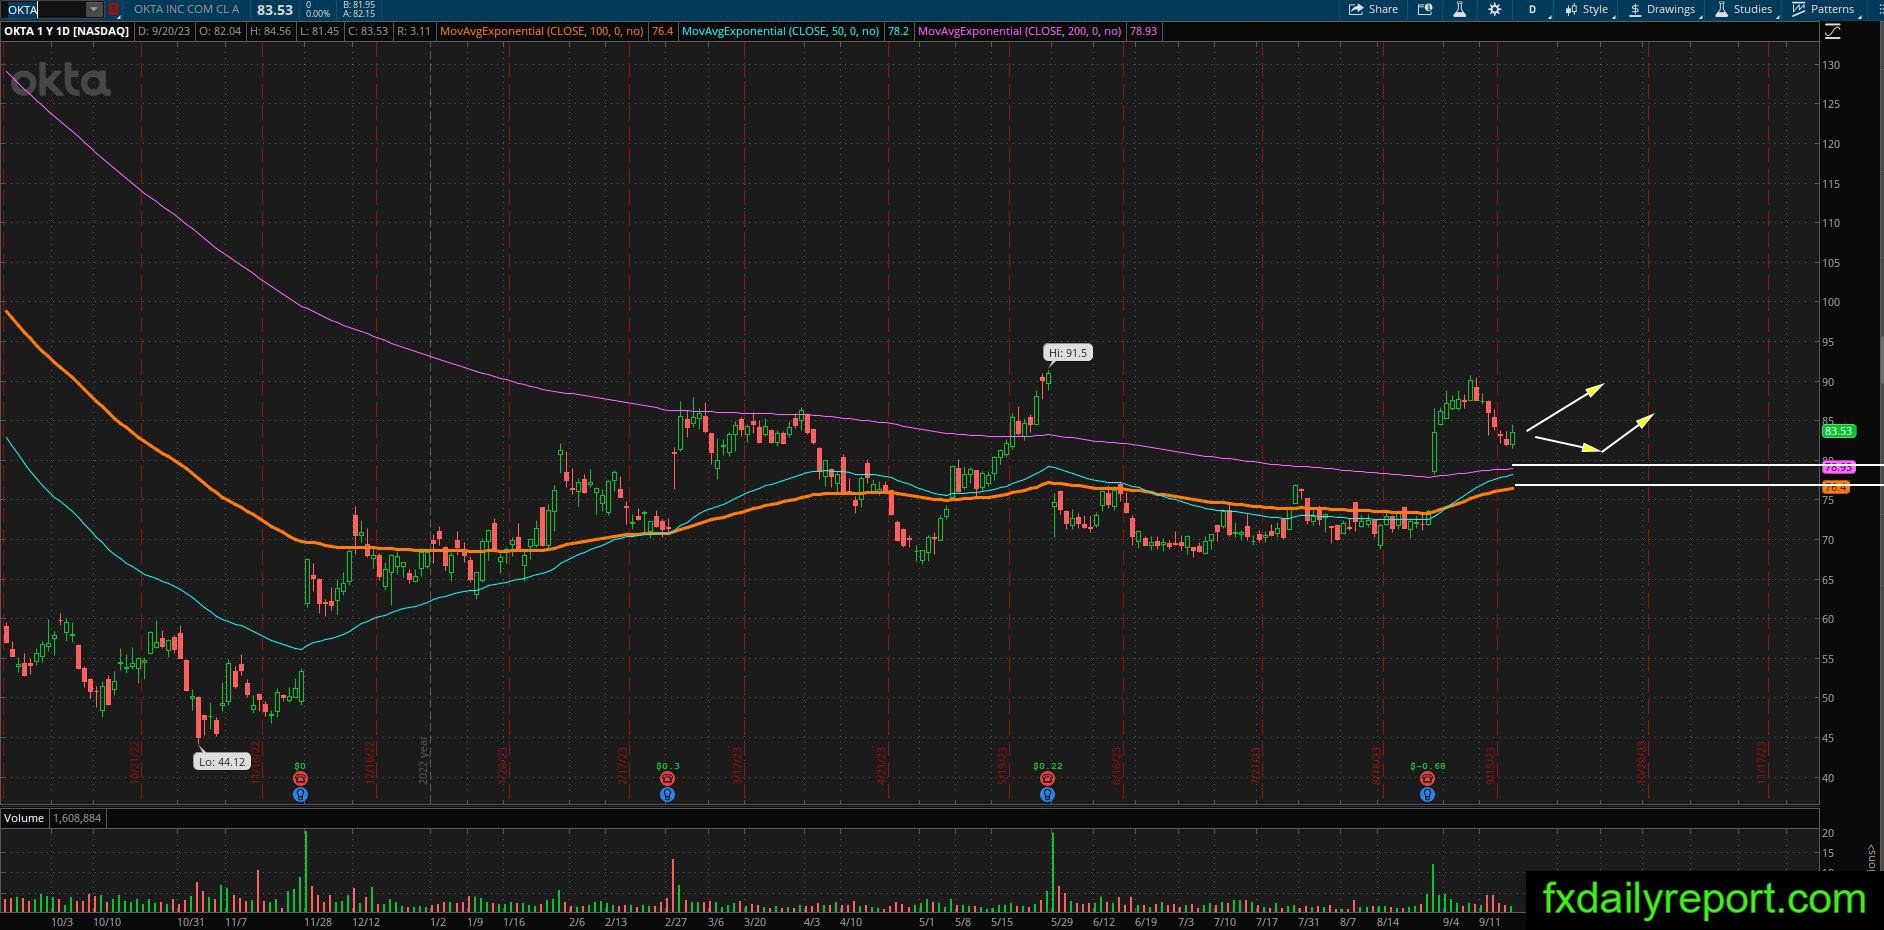Click the orange 76.4 EMA price tag
This screenshot has height=930, width=1884.
tap(1836, 487)
